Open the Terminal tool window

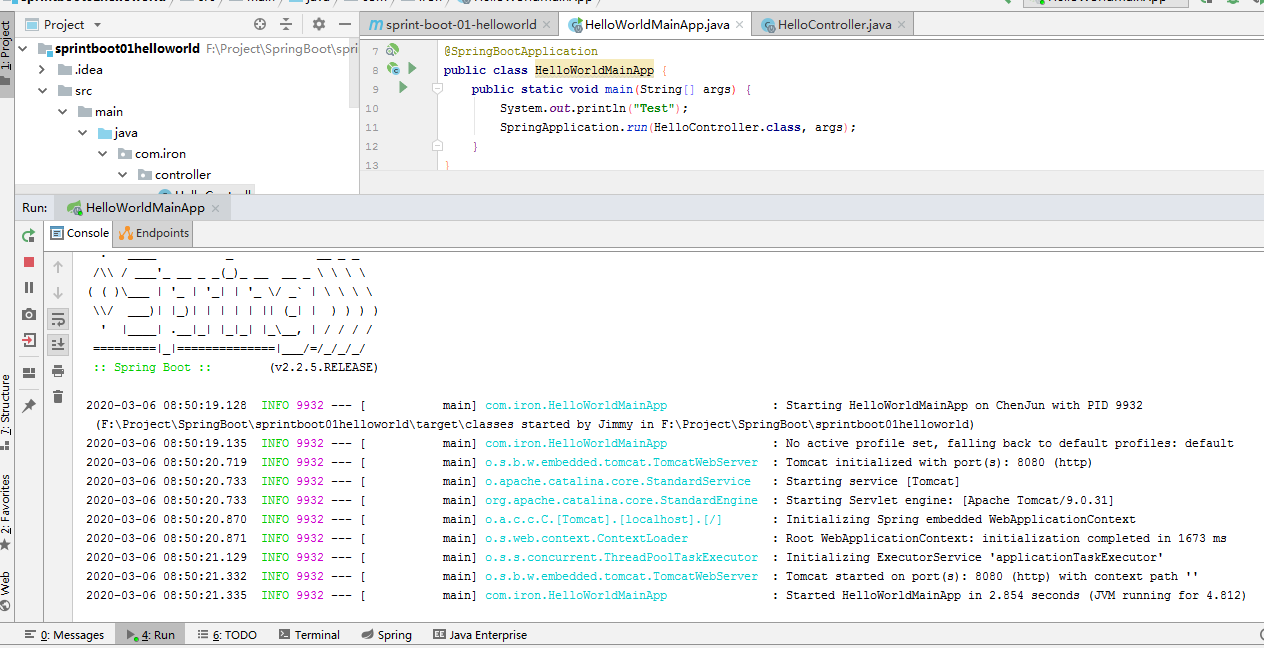[x=309, y=634]
